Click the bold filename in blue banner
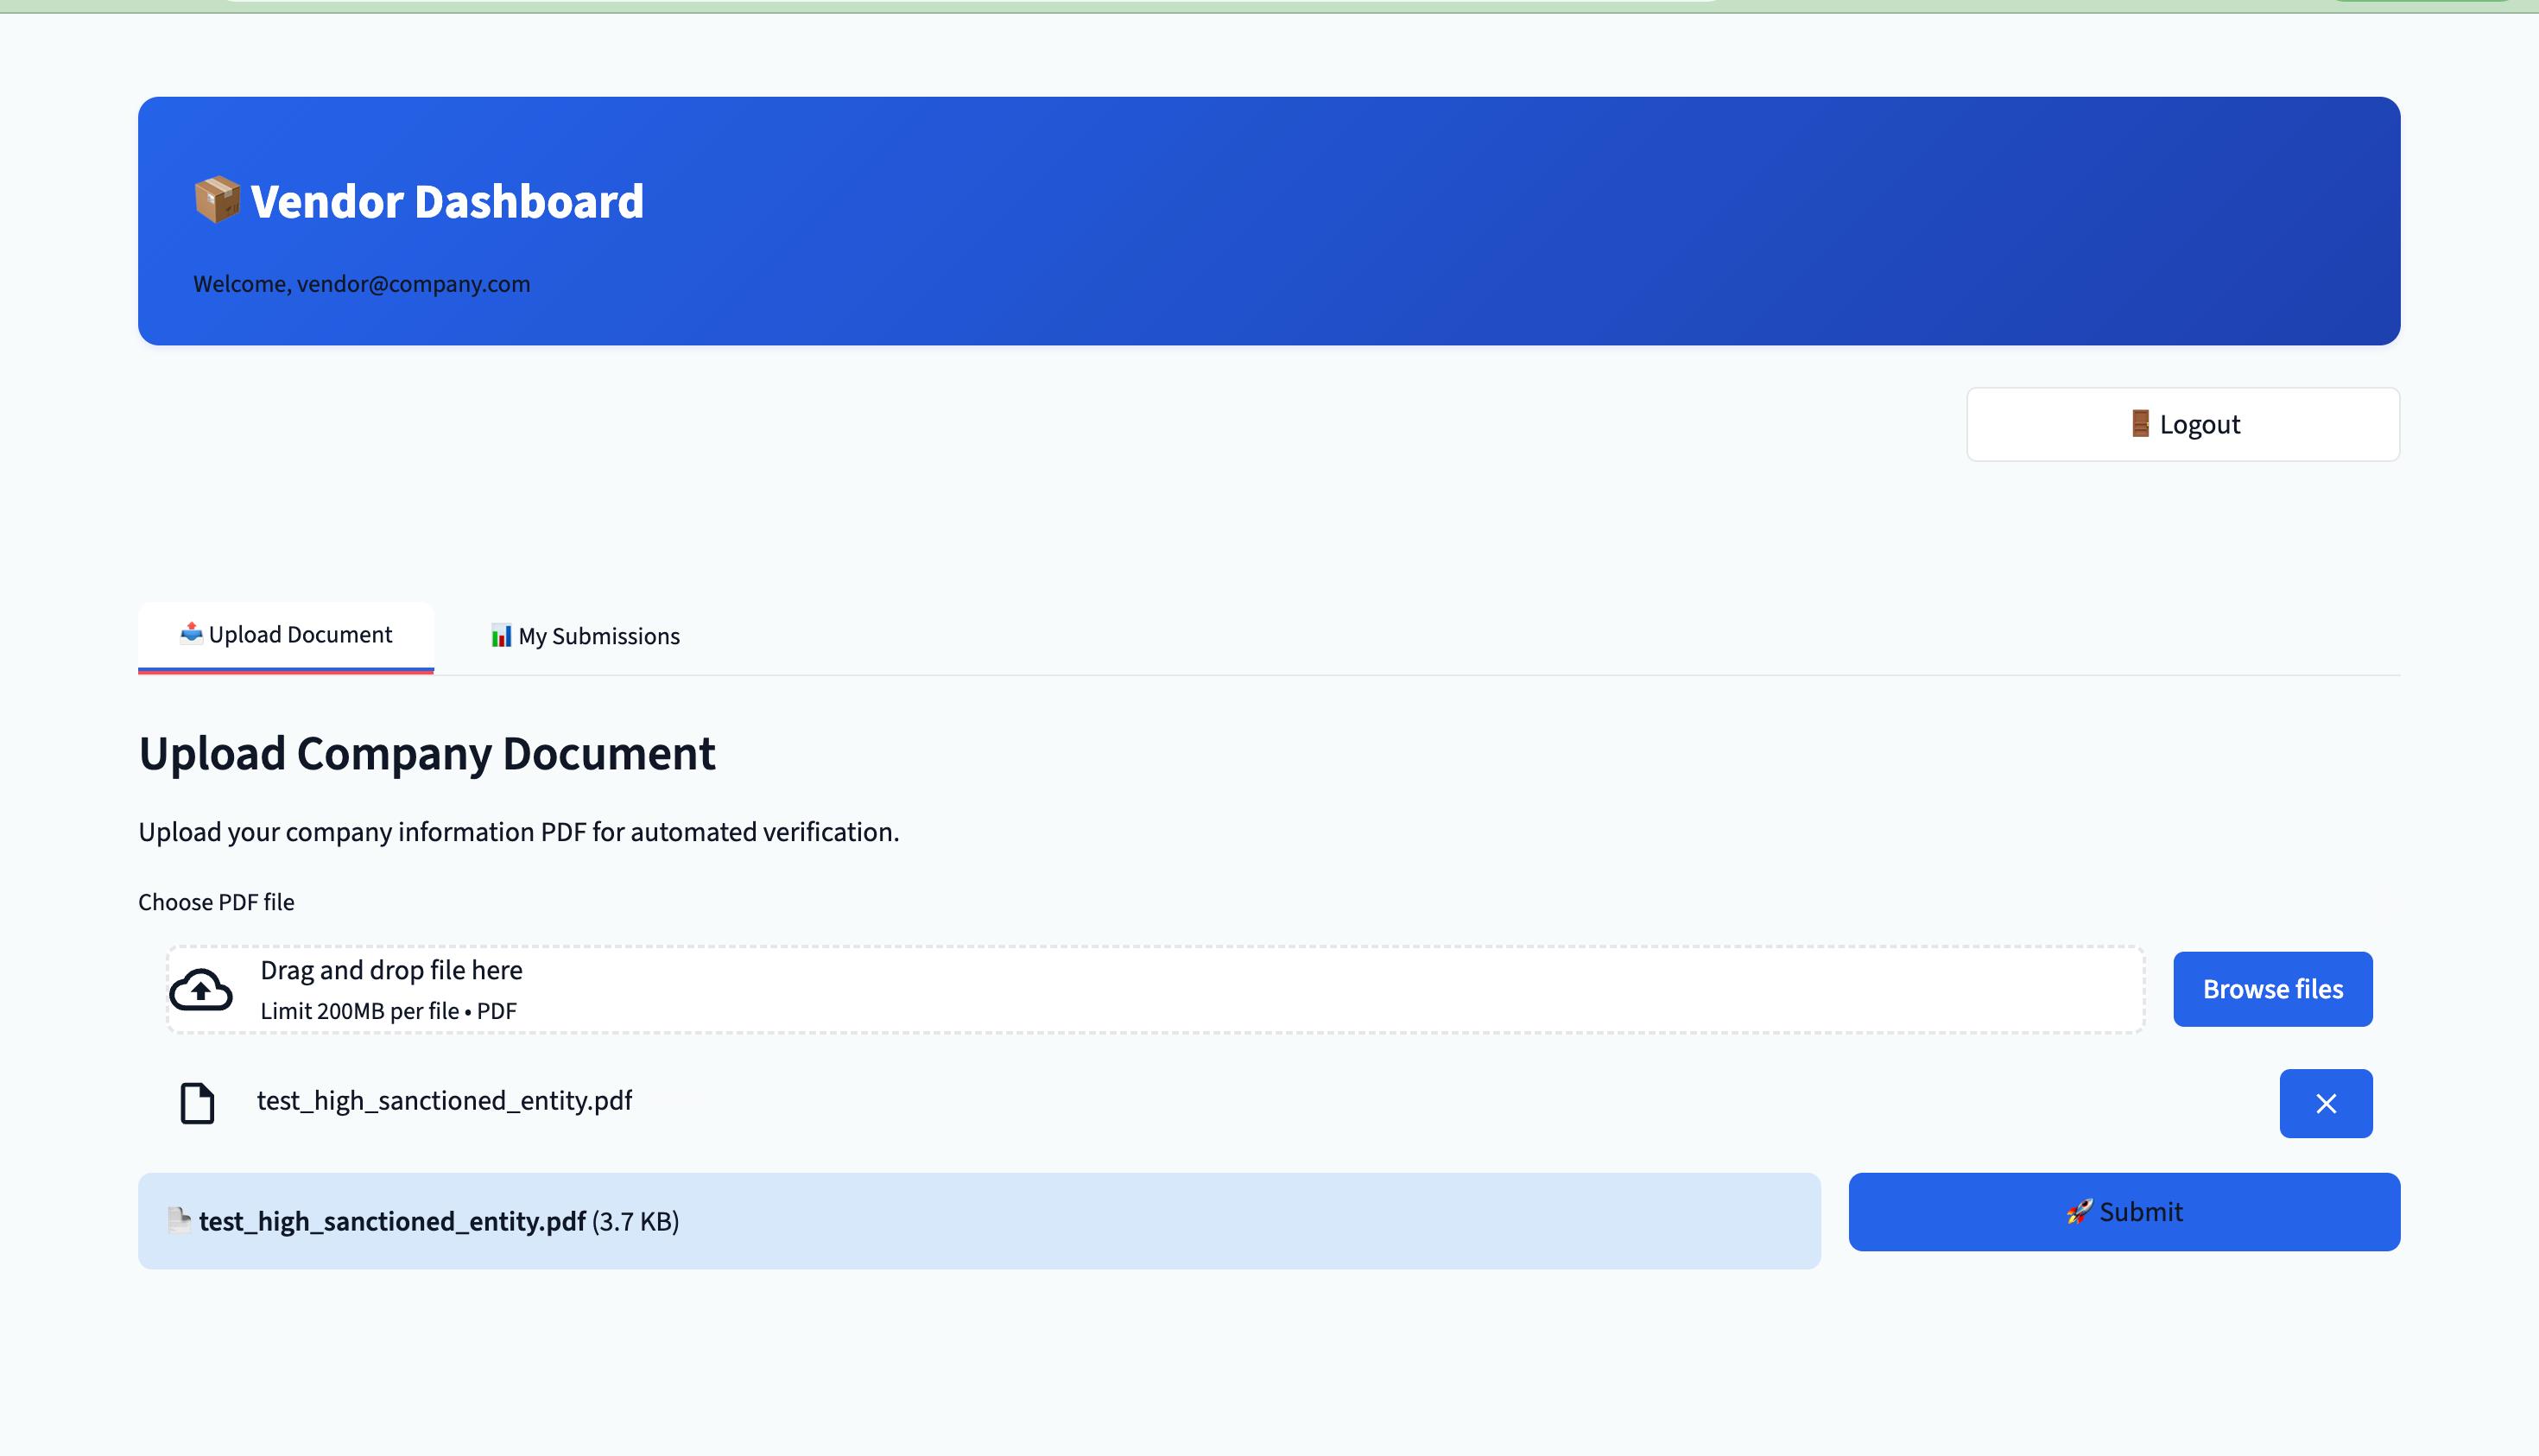The width and height of the screenshot is (2539, 1456). coord(392,1221)
